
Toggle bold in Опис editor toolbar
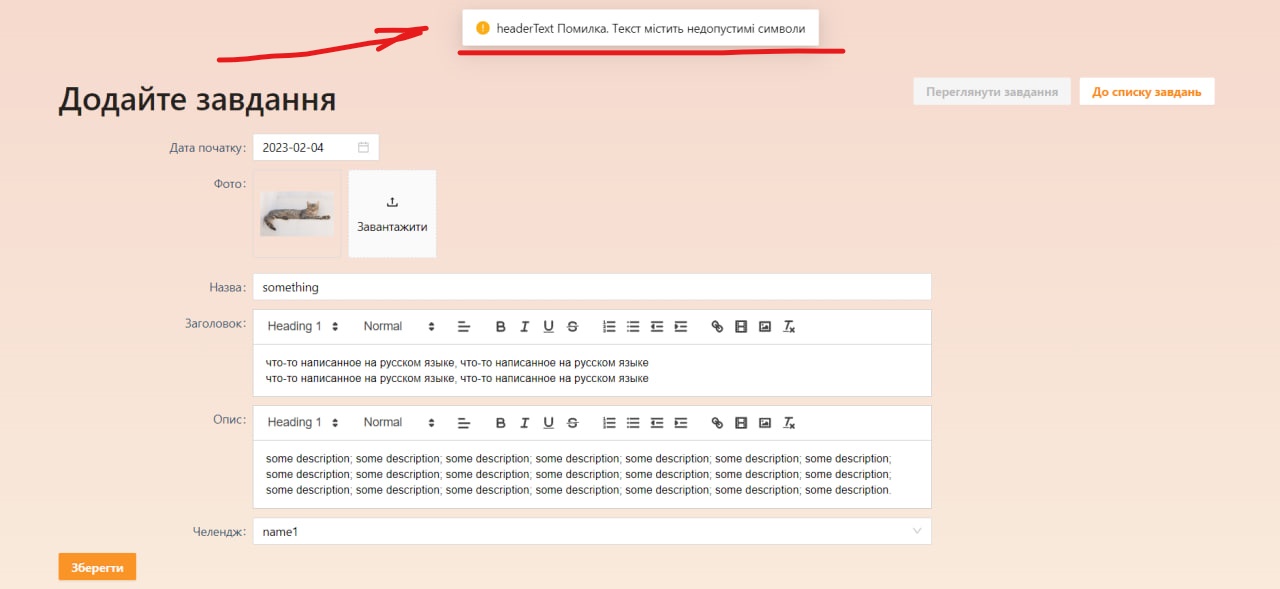tap(500, 422)
